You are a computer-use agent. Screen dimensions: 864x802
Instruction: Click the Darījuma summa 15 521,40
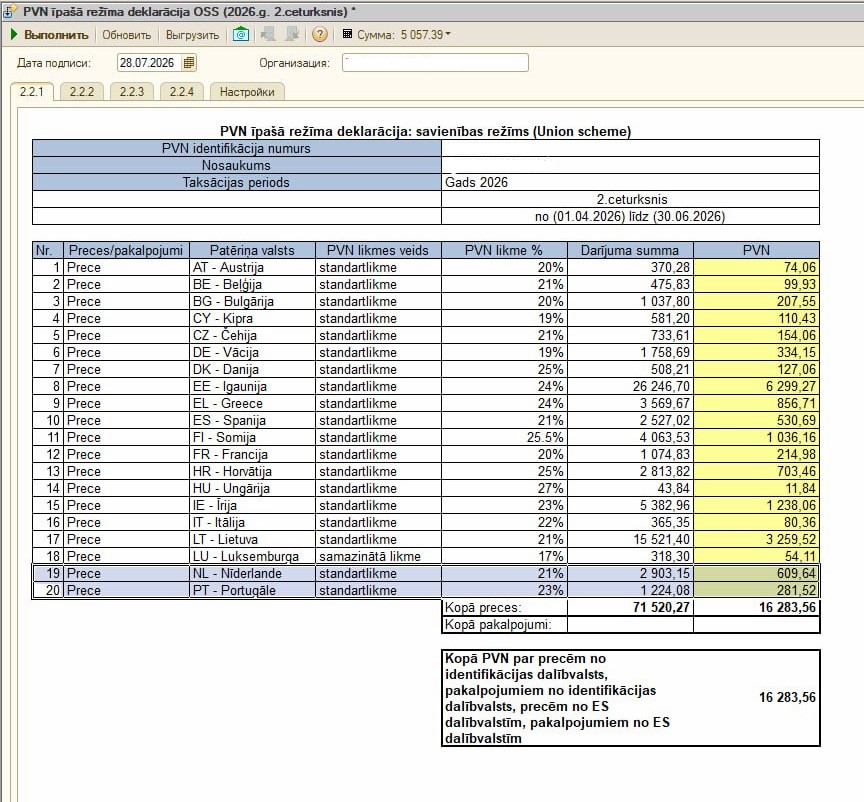[630, 540]
